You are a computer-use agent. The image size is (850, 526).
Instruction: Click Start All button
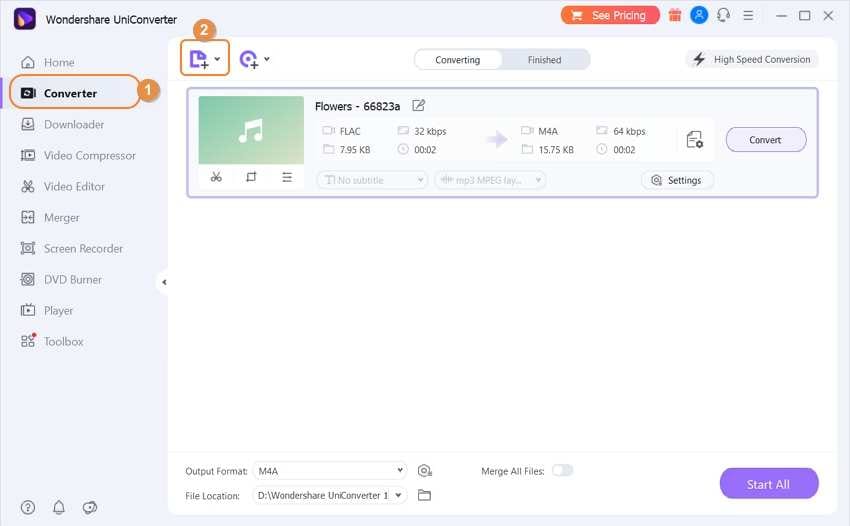coord(768,484)
